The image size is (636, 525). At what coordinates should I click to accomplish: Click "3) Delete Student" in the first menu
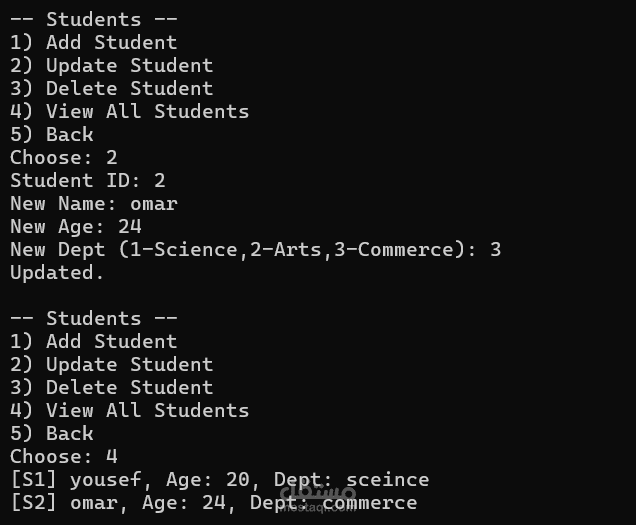click(112, 88)
